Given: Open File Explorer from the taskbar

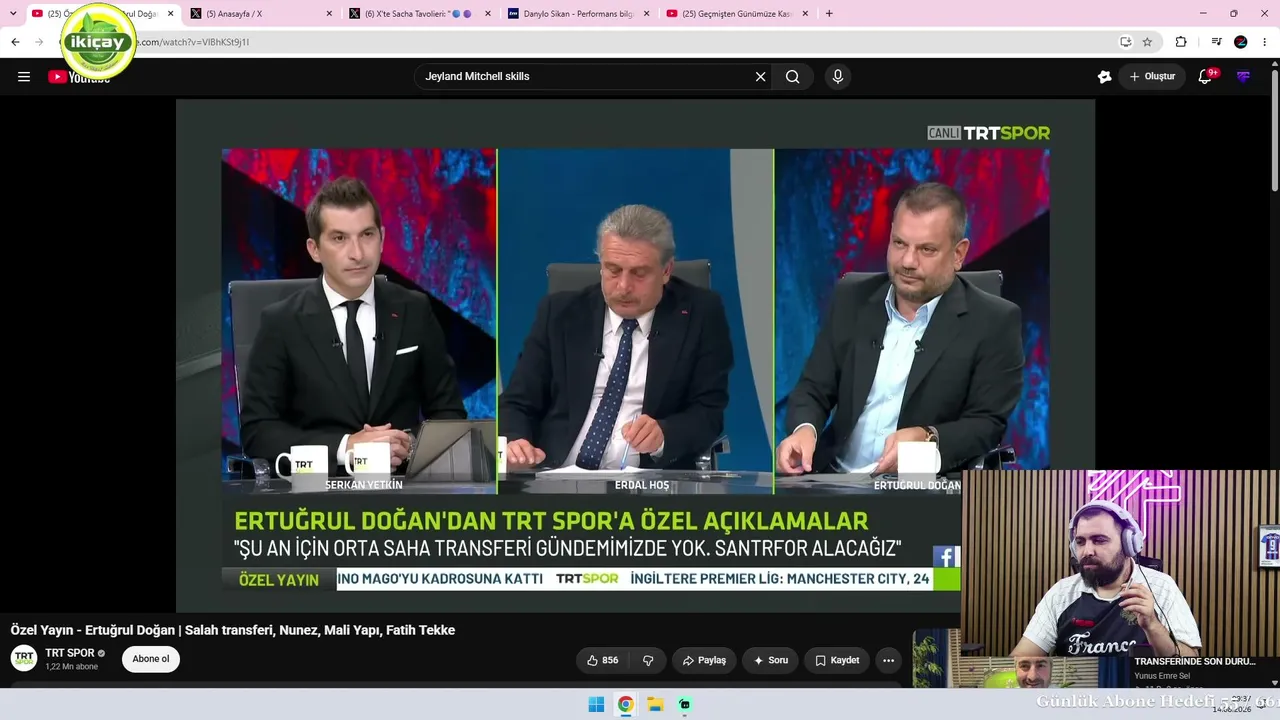Looking at the screenshot, I should [655, 704].
